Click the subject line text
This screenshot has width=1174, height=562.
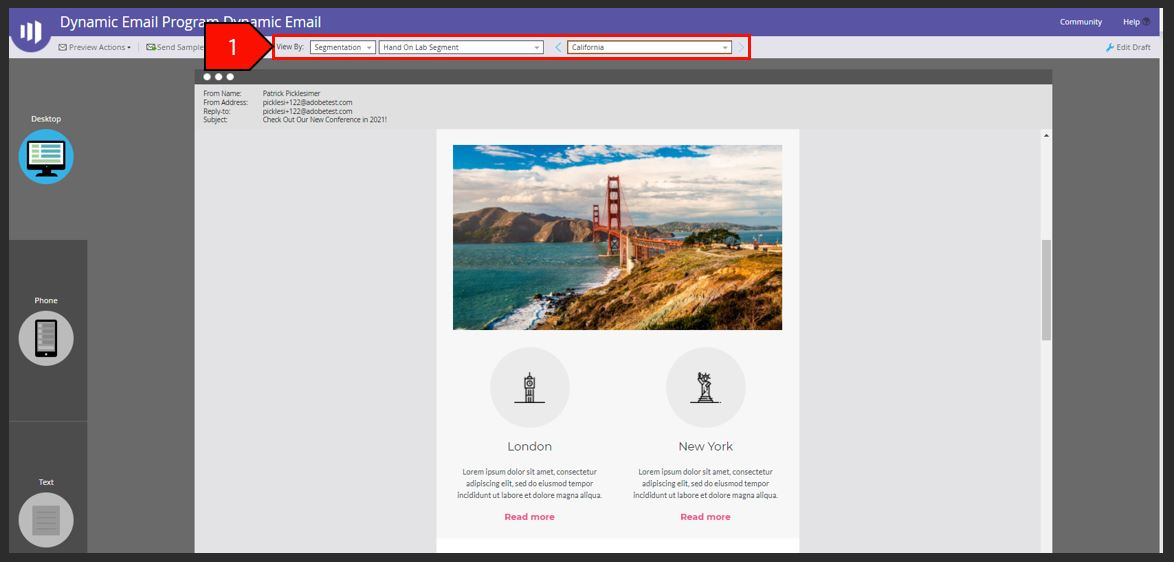[324, 120]
